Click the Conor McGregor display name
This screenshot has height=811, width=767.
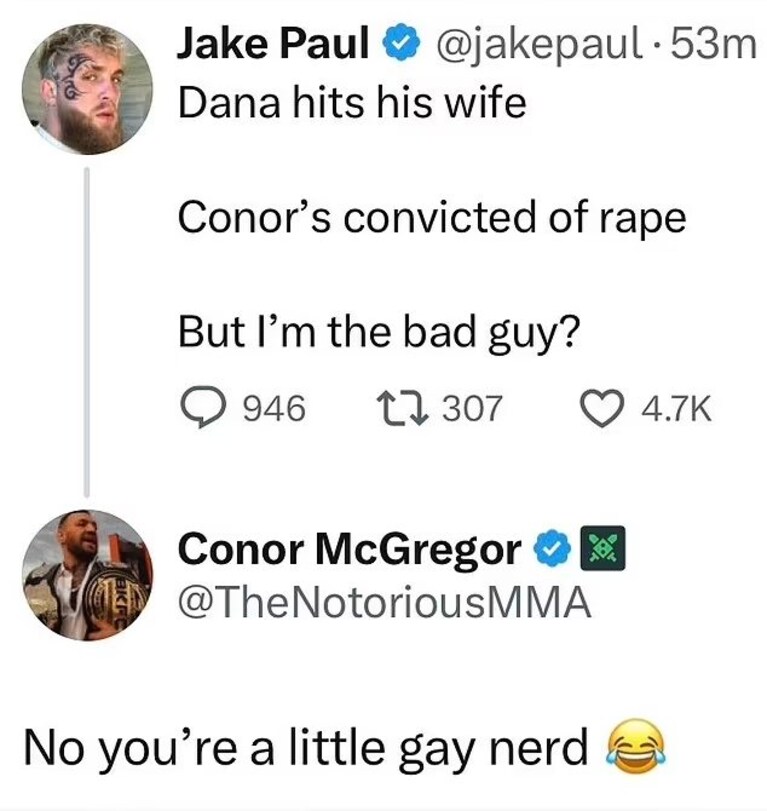350,549
